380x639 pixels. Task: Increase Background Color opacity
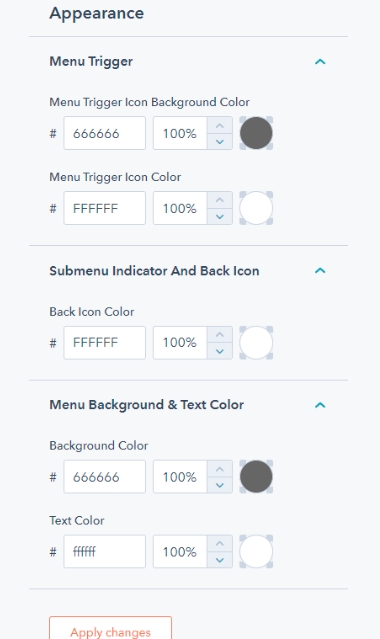point(220,469)
